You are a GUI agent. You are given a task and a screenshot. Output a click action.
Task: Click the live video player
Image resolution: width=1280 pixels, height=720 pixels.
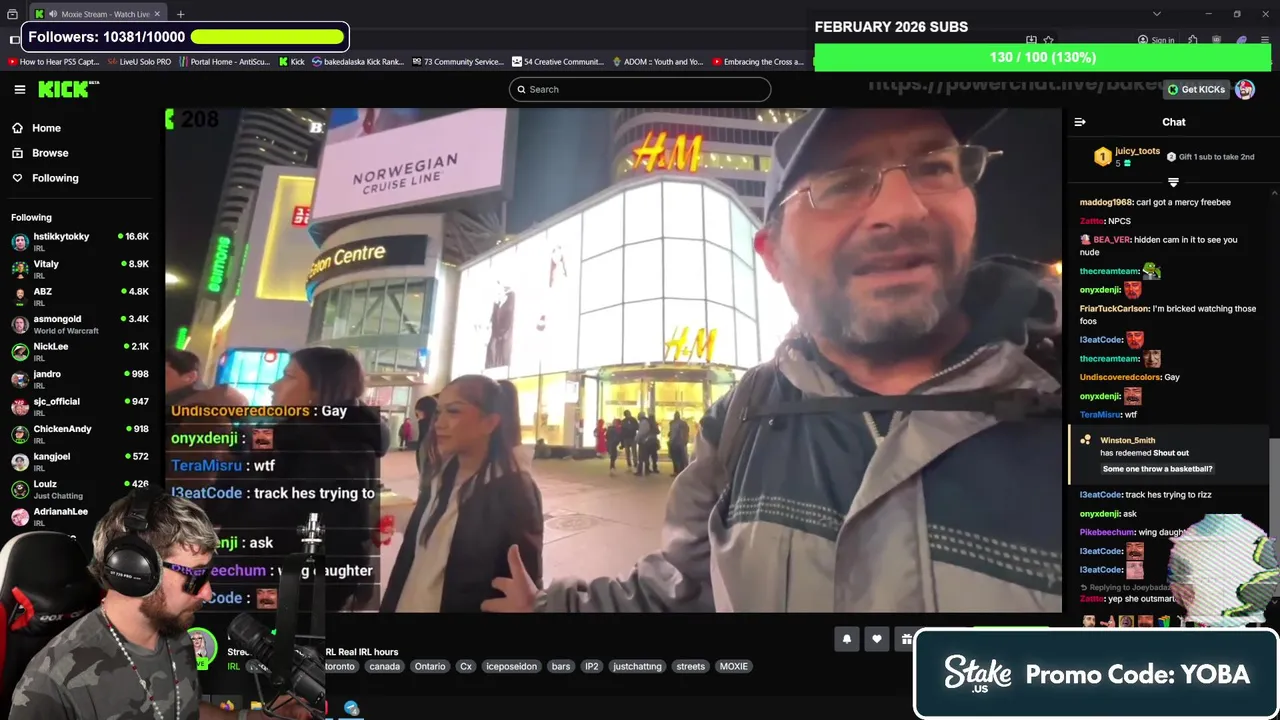pos(613,360)
